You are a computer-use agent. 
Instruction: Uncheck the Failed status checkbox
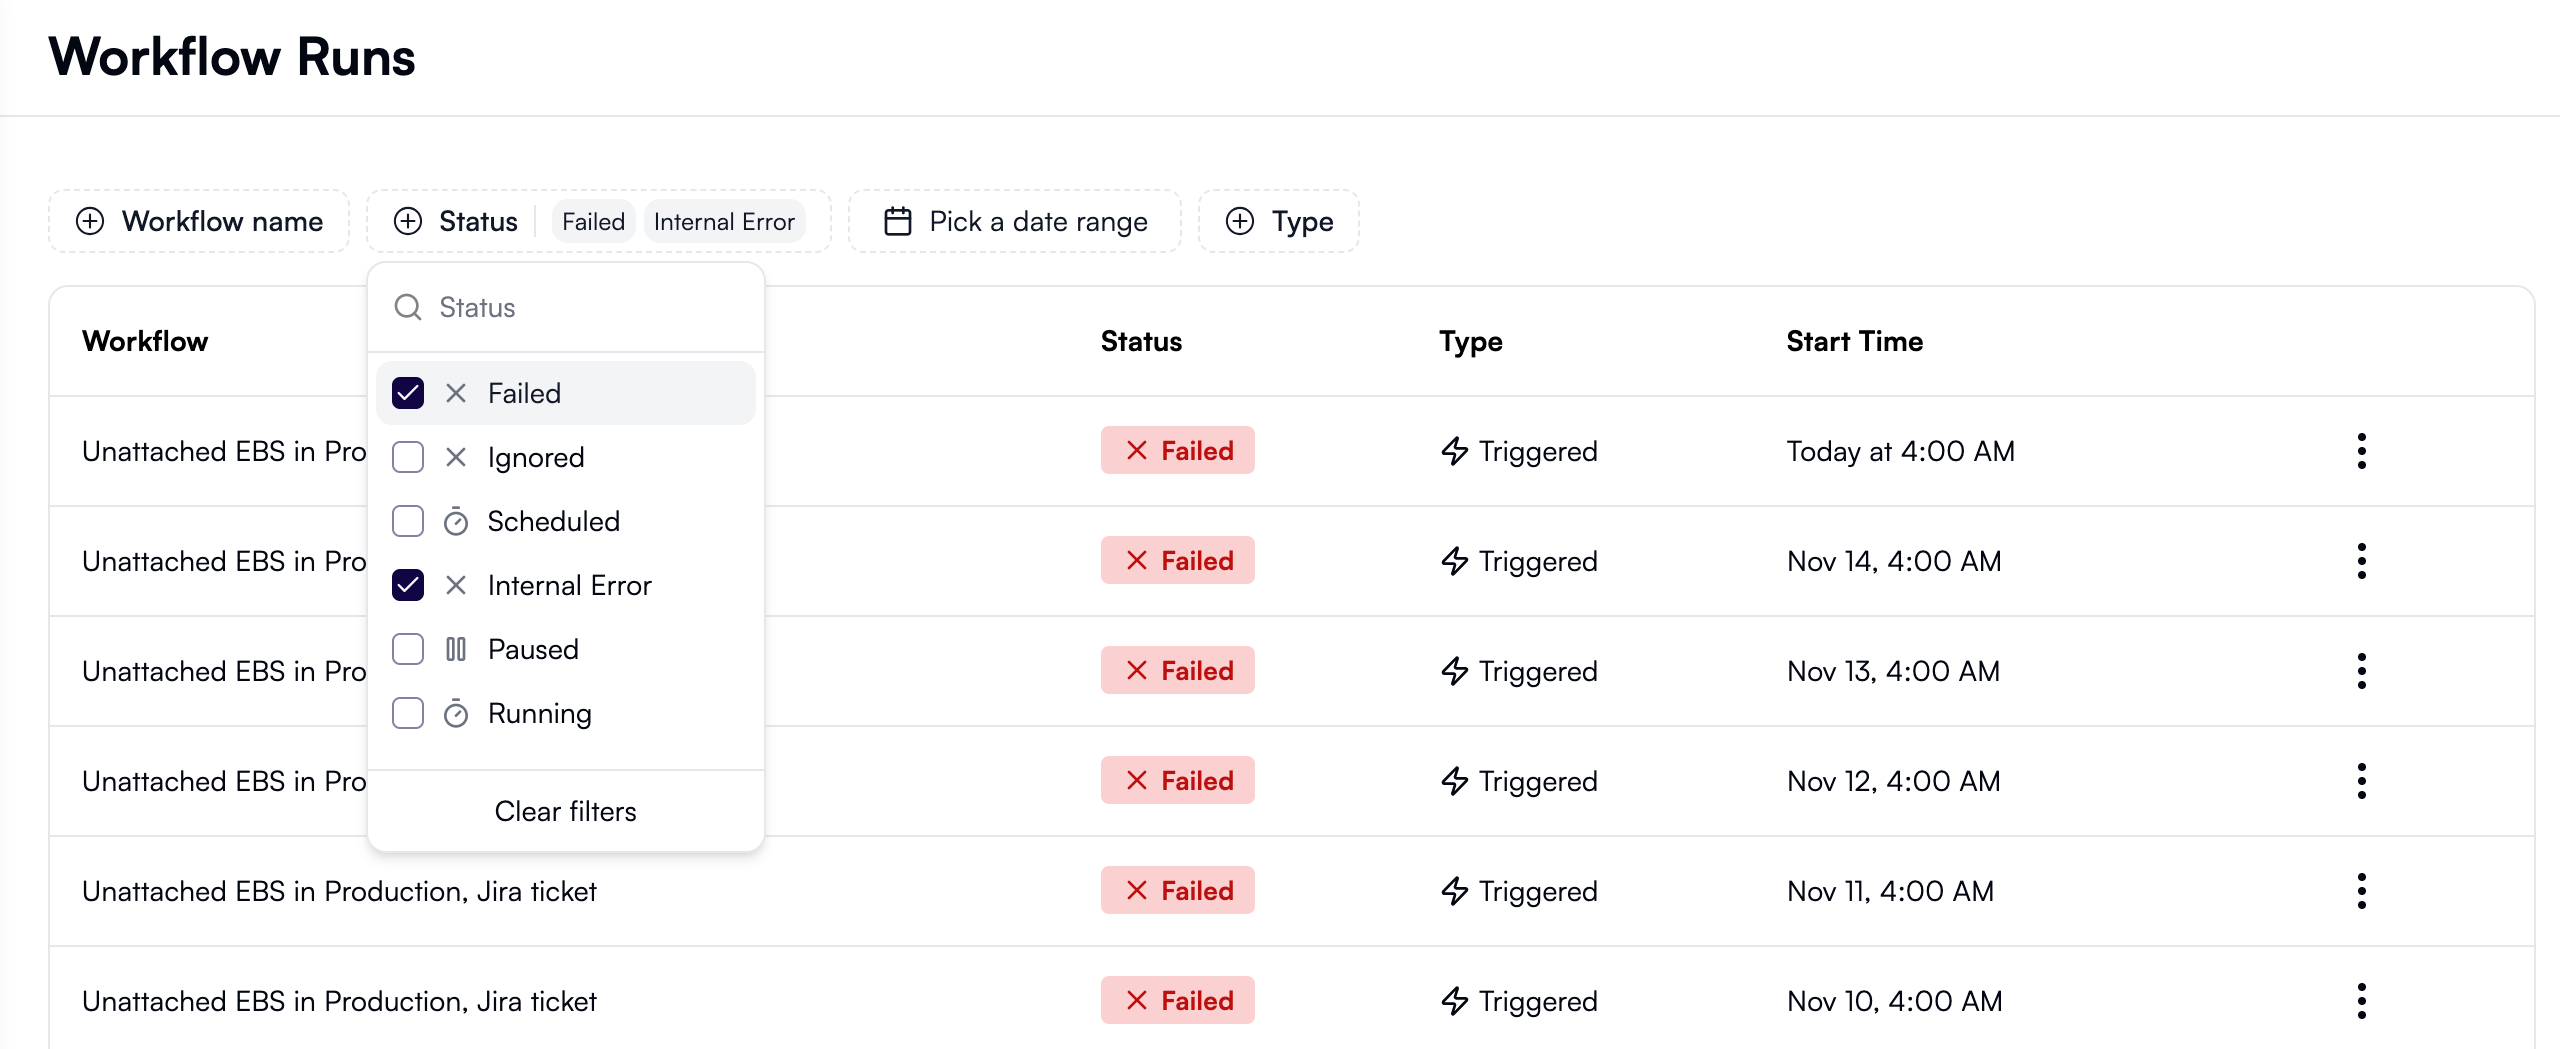point(407,393)
